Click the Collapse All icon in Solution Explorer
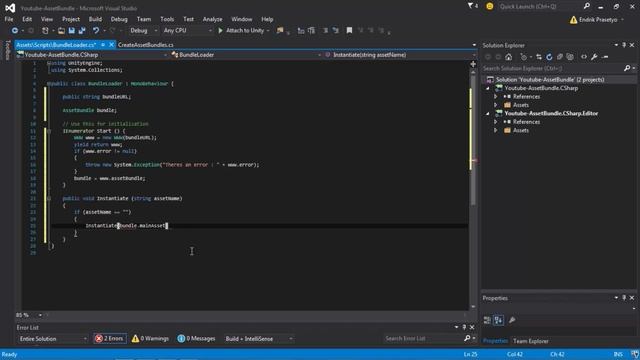The height and width of the screenshot is (360, 640). (560, 57)
